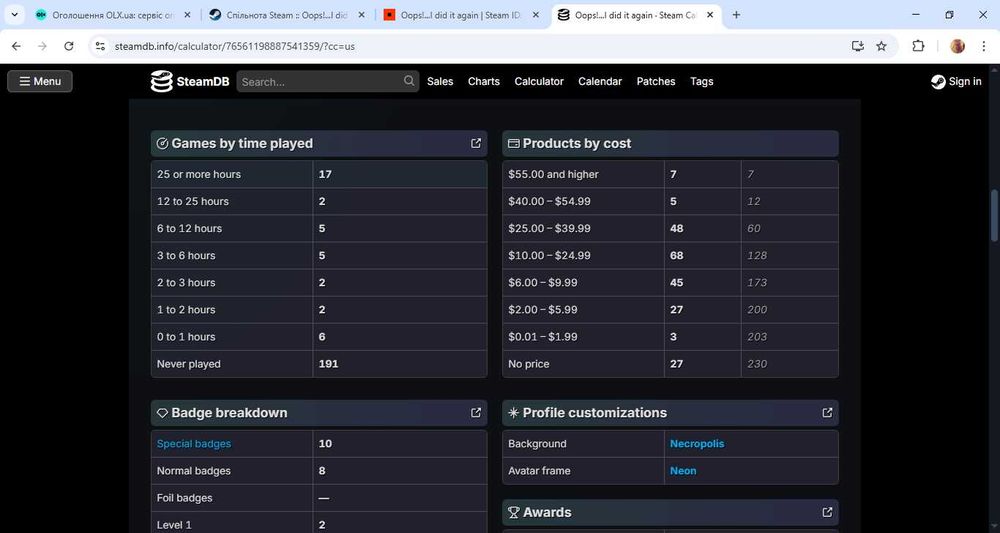Screen dimensions: 1000x533
Task: Click the install app icon in address bar
Action: 857,46
